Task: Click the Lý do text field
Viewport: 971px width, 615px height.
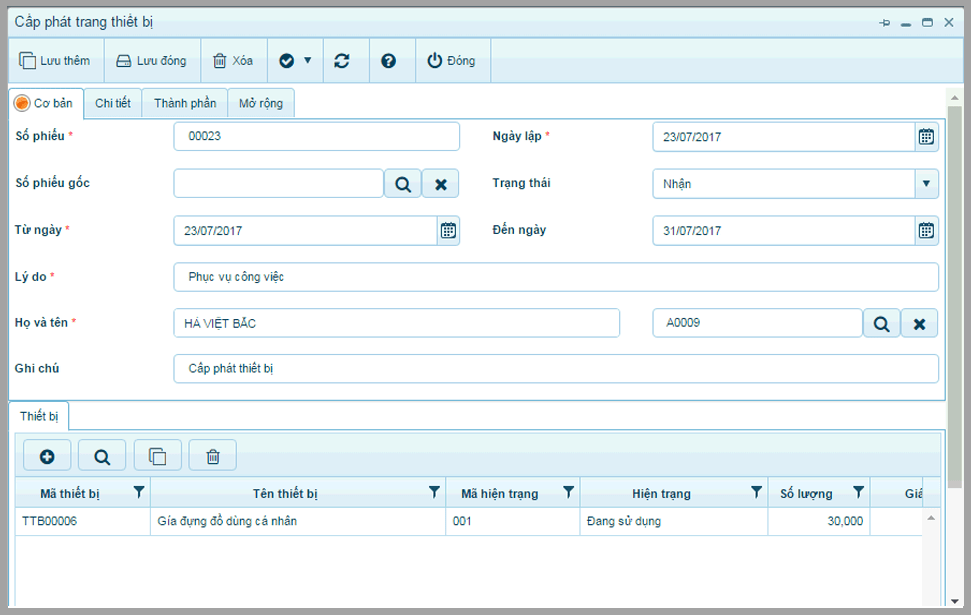Action: 556,277
